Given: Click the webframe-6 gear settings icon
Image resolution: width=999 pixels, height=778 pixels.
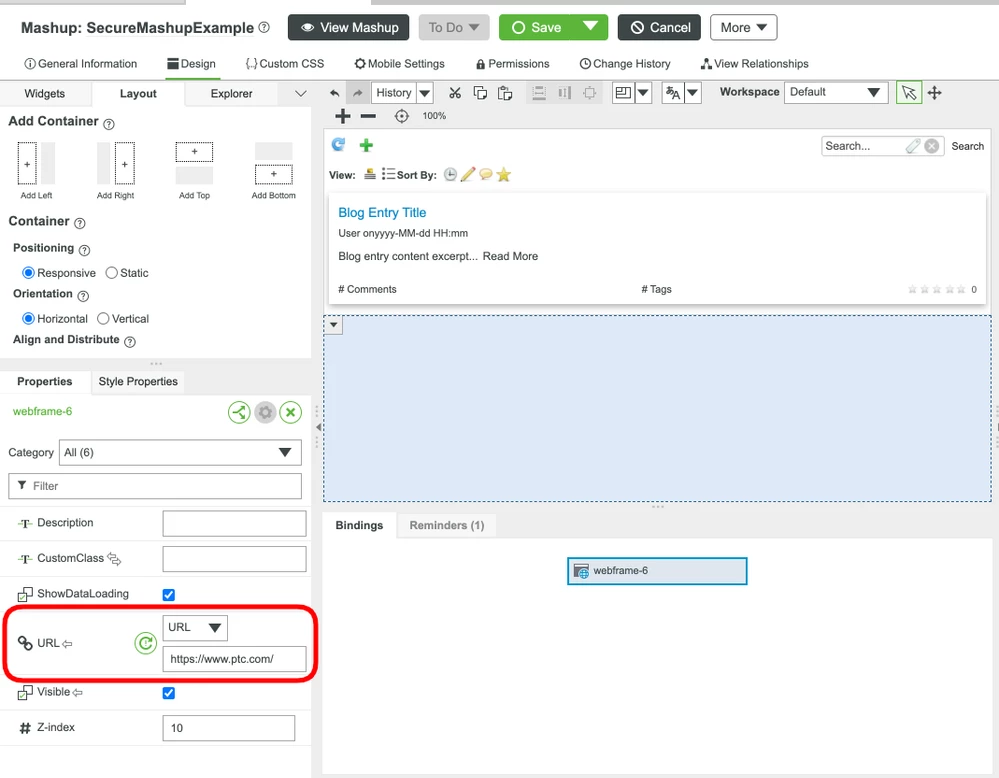Looking at the screenshot, I should click(x=265, y=412).
